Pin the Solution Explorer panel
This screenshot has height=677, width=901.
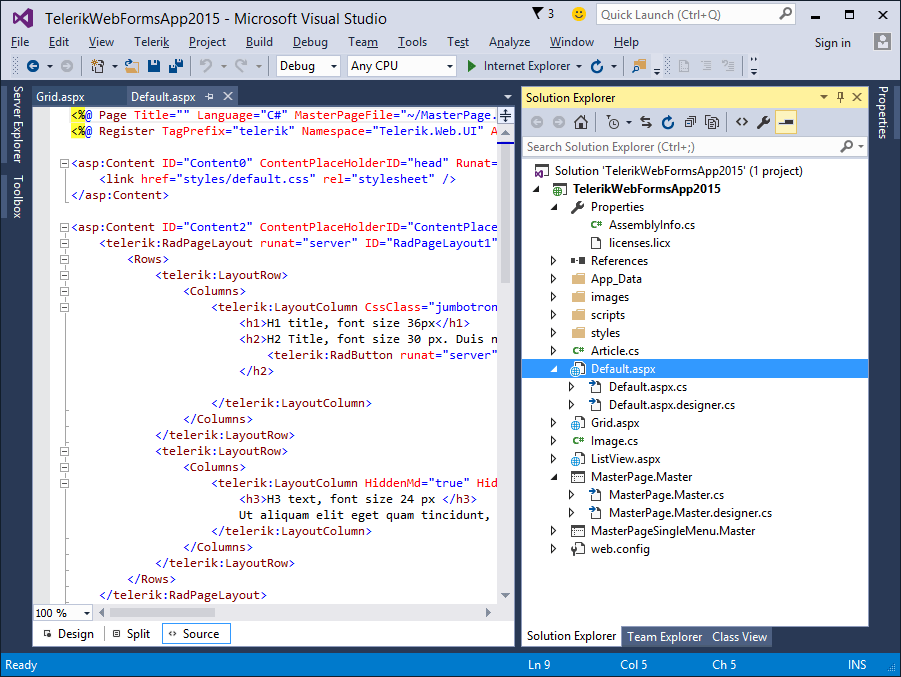click(x=840, y=97)
